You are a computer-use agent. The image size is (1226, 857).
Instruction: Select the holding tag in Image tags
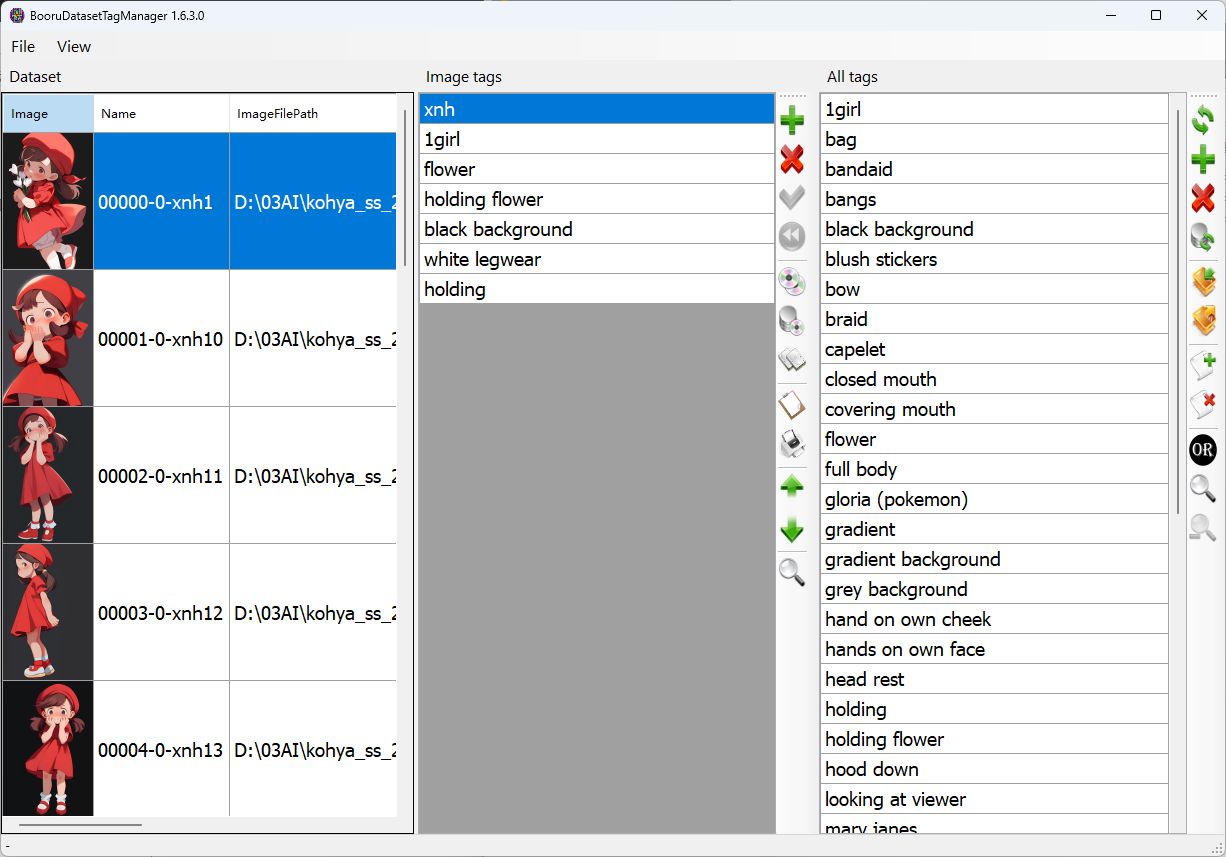[x=597, y=289]
